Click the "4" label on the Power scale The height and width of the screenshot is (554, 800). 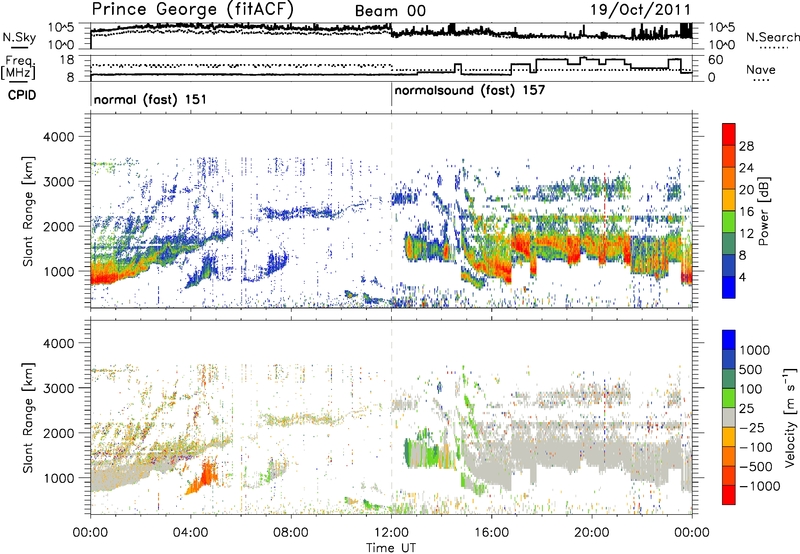click(x=743, y=278)
